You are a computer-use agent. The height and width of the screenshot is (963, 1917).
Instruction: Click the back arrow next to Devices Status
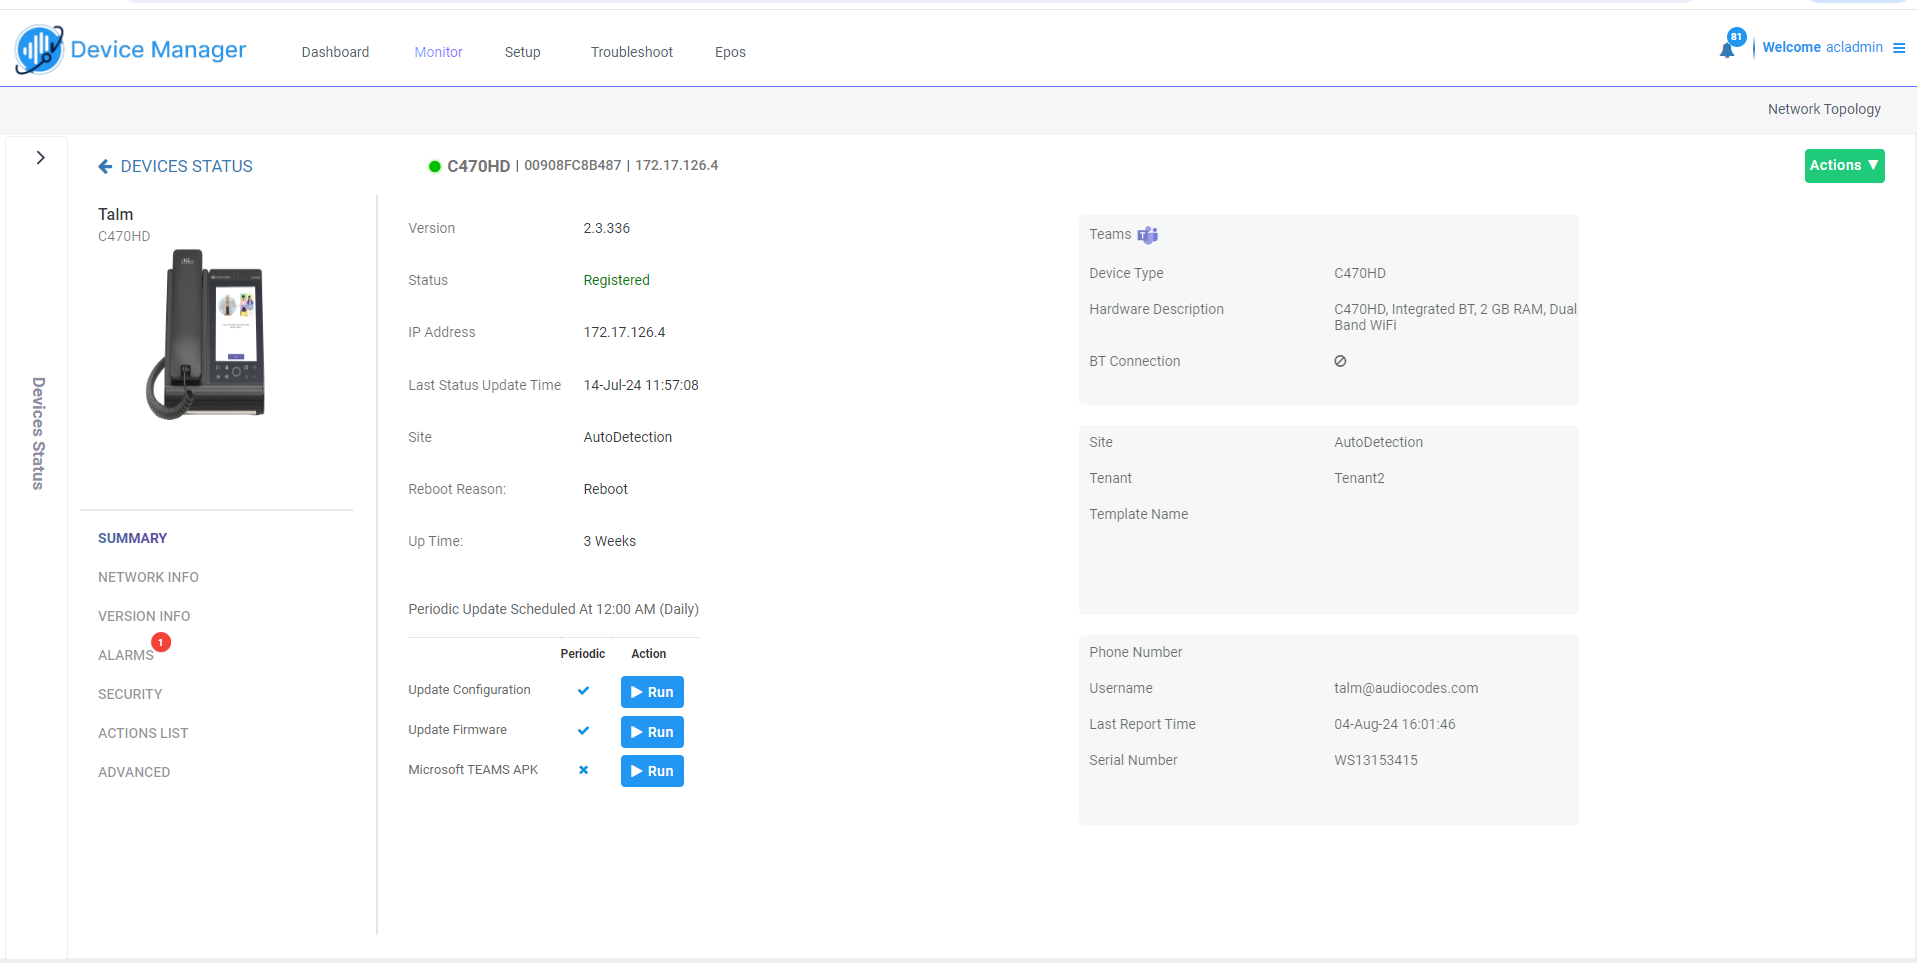[x=105, y=167]
